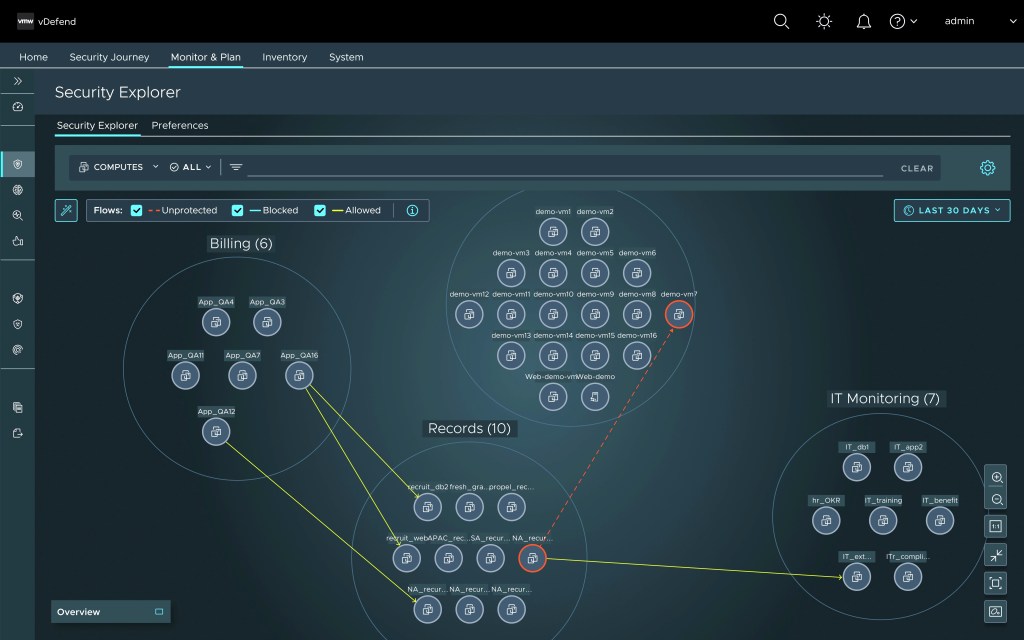Screen dimensions: 1024x640
Task: Click the fit-to-screen canvas icon
Action: (995, 583)
